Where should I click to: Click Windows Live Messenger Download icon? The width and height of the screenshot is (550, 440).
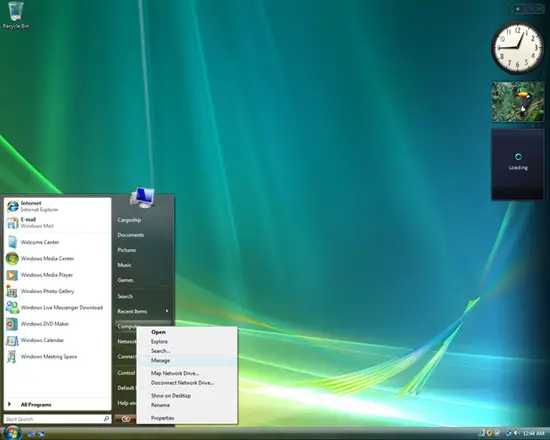12,308
